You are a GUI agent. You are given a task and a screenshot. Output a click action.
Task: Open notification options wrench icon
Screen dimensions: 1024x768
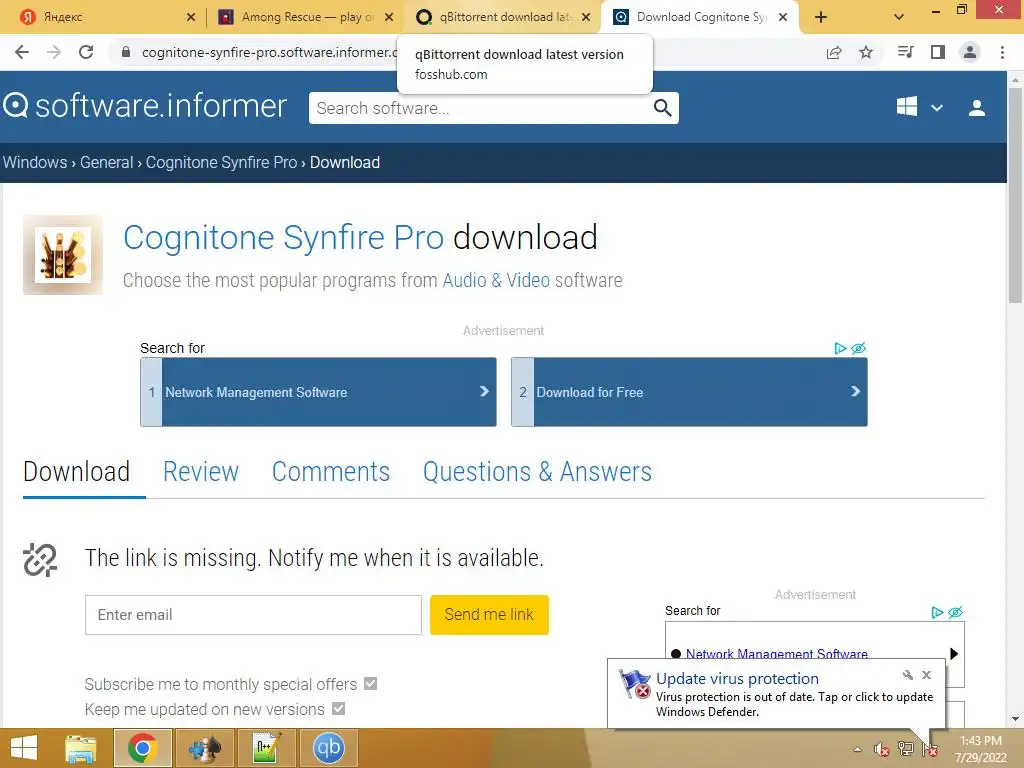pos(908,675)
